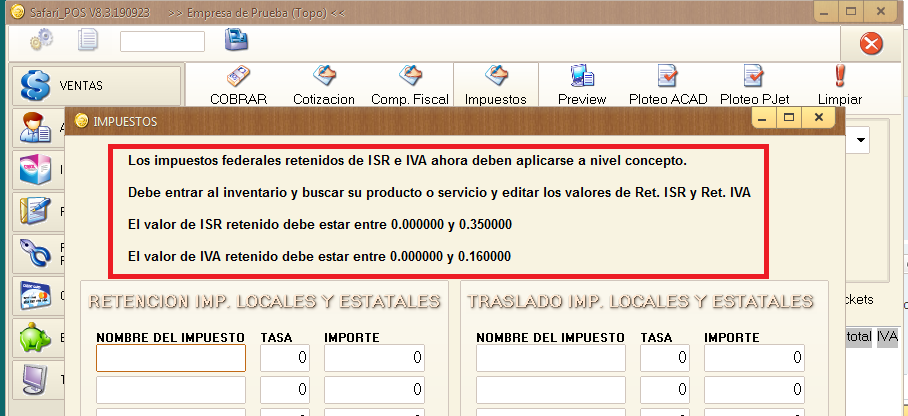Click Ploteo PJet icon
The width and height of the screenshot is (908, 416).
click(753, 75)
